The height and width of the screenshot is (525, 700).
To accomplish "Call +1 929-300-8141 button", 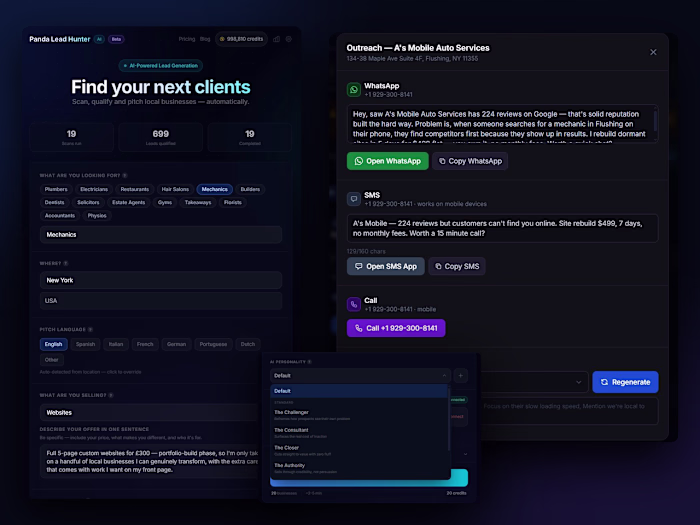I will [x=396, y=328].
